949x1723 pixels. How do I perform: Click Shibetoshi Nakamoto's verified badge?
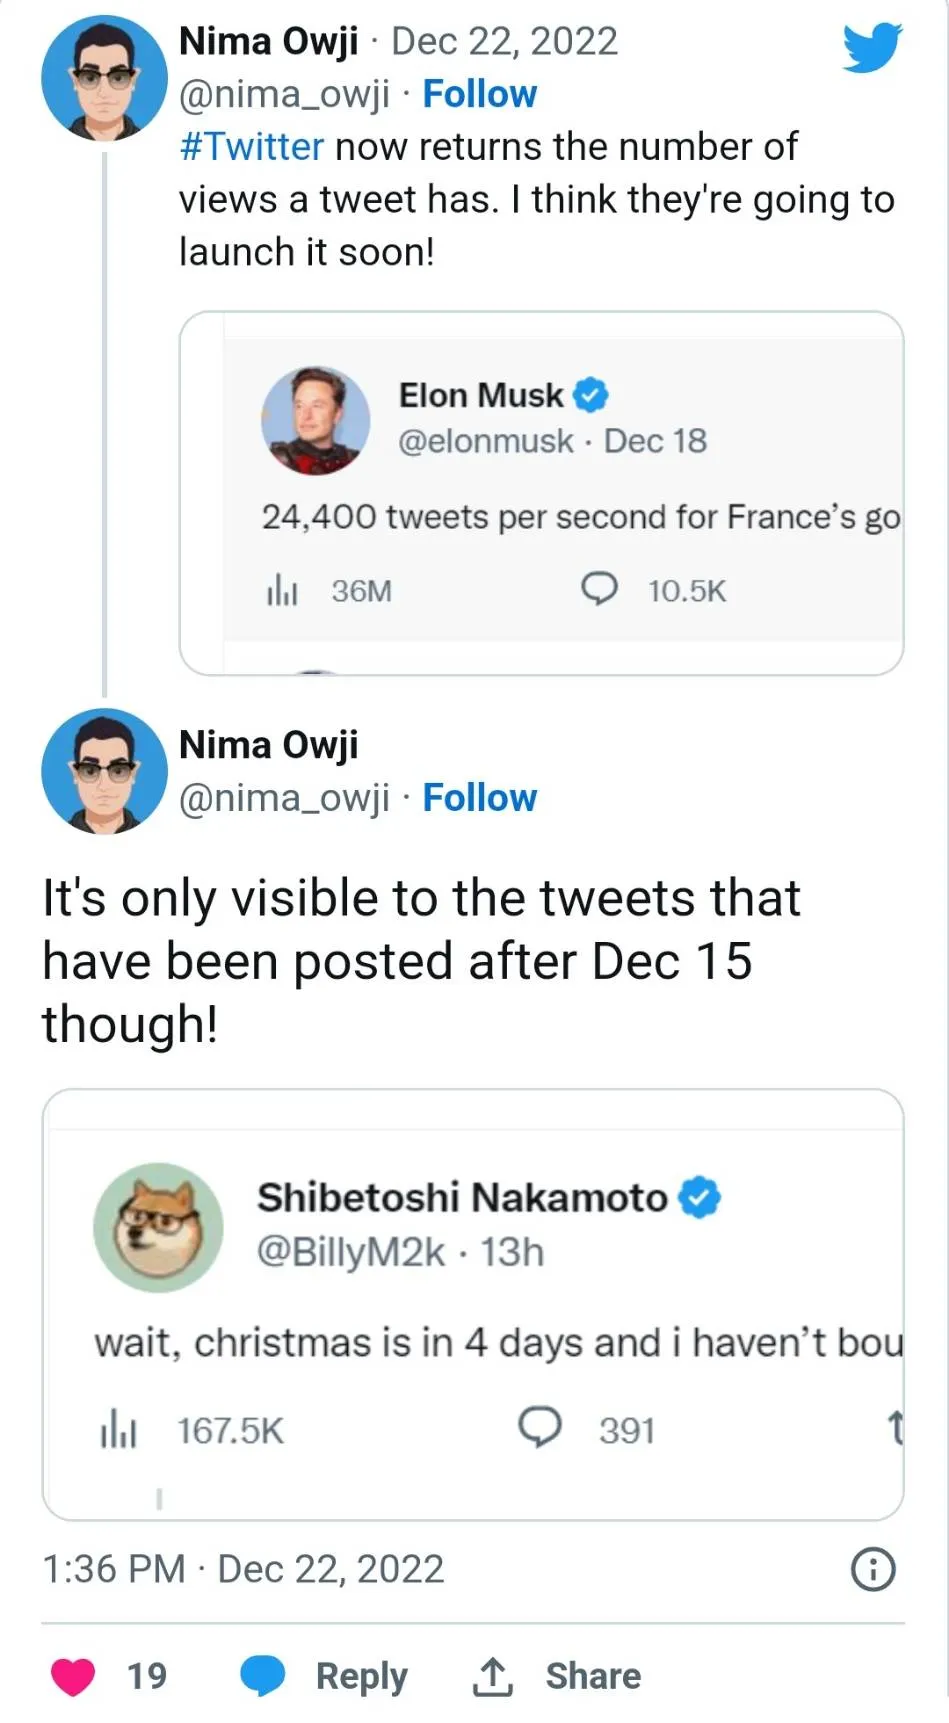[700, 1197]
